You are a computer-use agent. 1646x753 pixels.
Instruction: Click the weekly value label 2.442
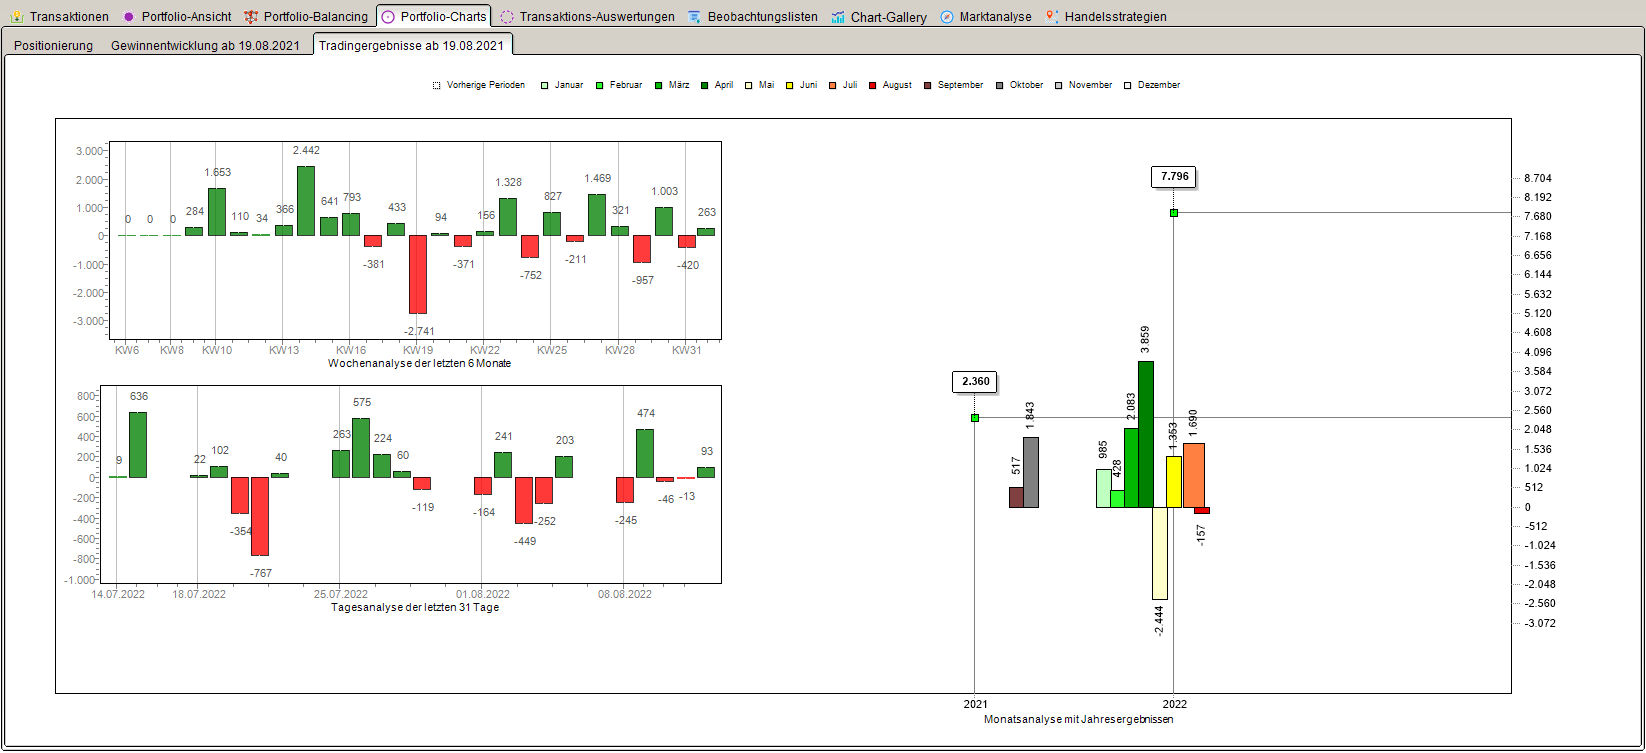pyautogui.click(x=306, y=150)
